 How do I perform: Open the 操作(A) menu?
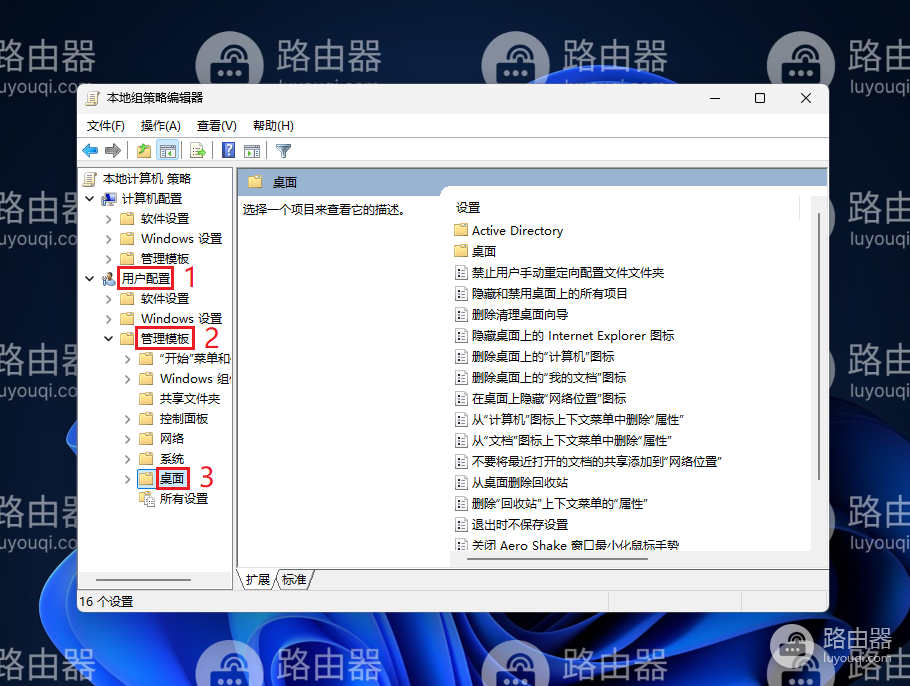pyautogui.click(x=161, y=126)
